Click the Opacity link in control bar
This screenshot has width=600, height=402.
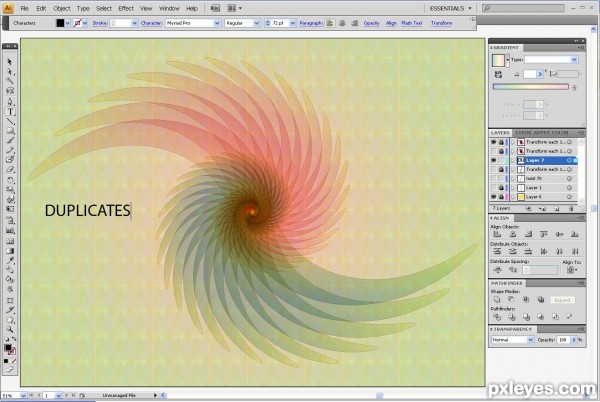[x=371, y=23]
